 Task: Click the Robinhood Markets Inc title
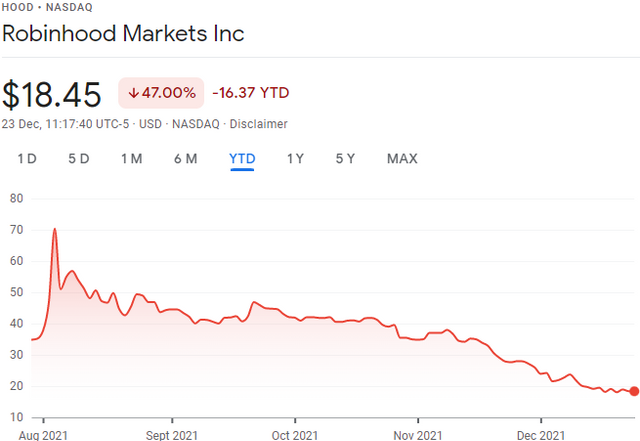click(x=123, y=33)
